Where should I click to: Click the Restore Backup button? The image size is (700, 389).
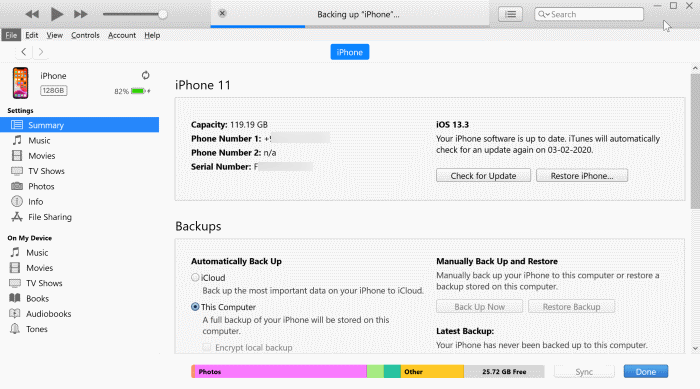coord(571,307)
